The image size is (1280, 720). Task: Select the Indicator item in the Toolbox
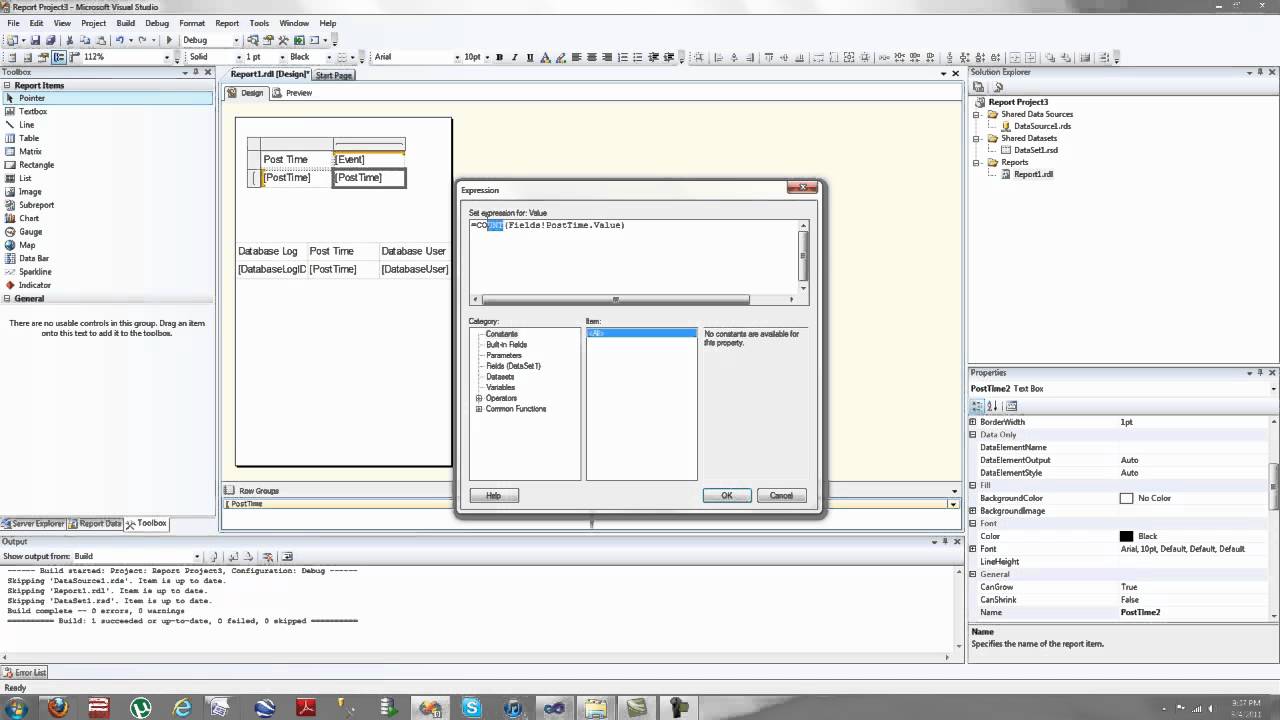click(34, 285)
